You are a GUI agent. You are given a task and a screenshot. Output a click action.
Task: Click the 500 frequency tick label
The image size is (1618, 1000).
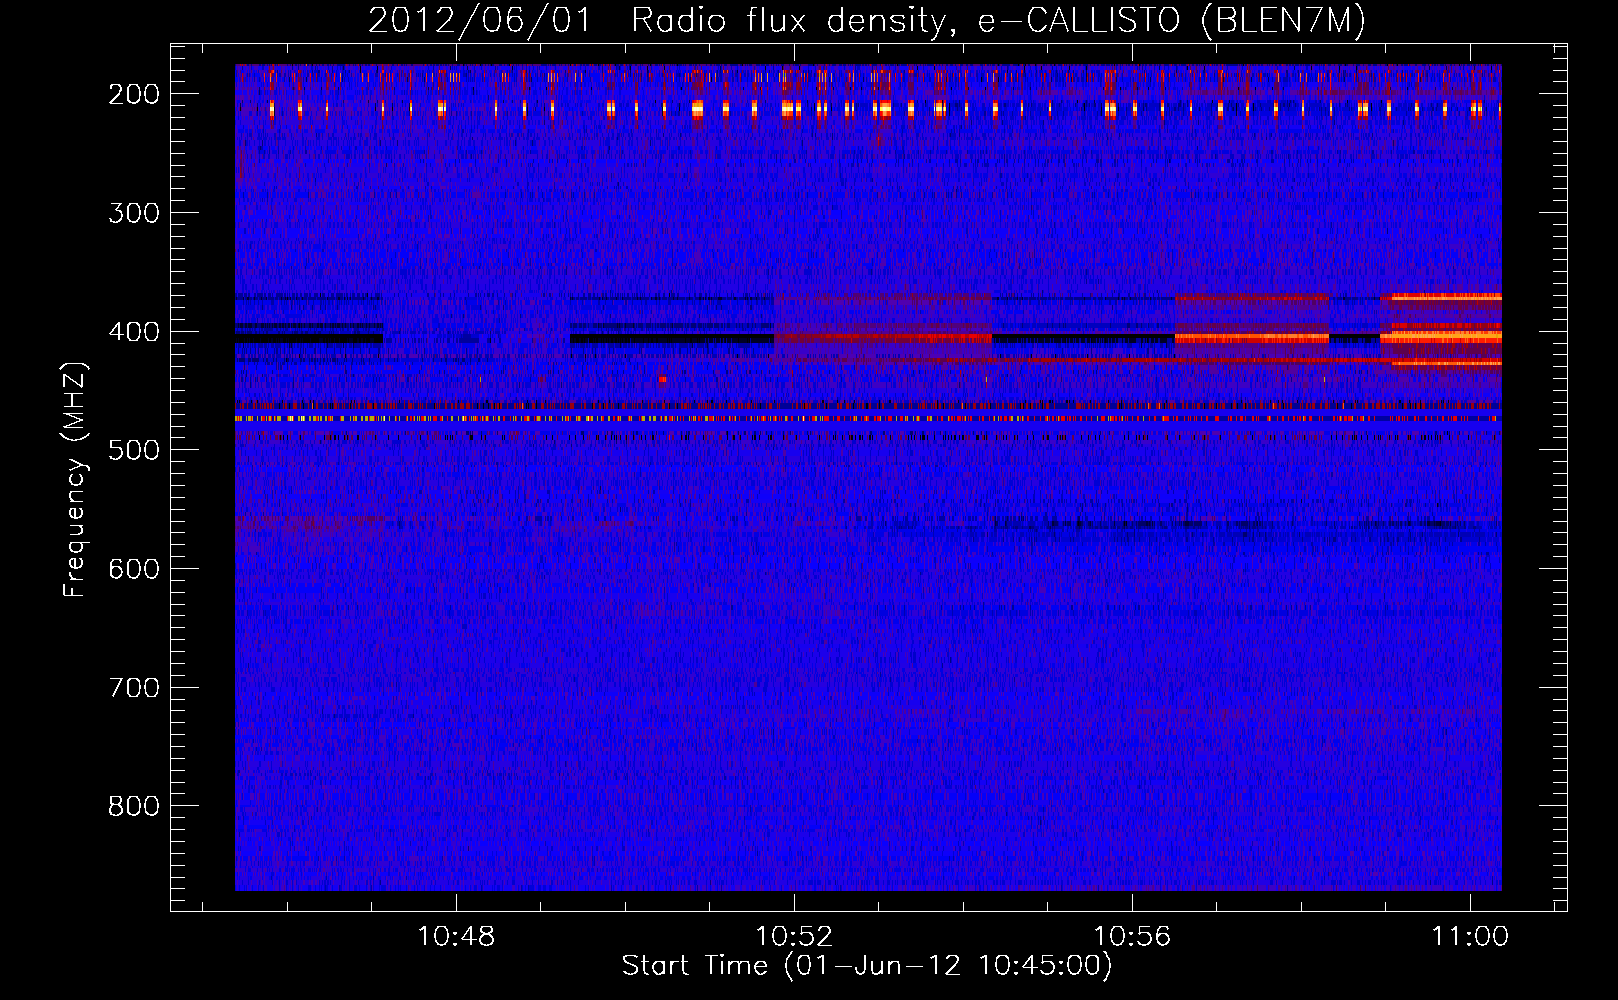(x=133, y=450)
